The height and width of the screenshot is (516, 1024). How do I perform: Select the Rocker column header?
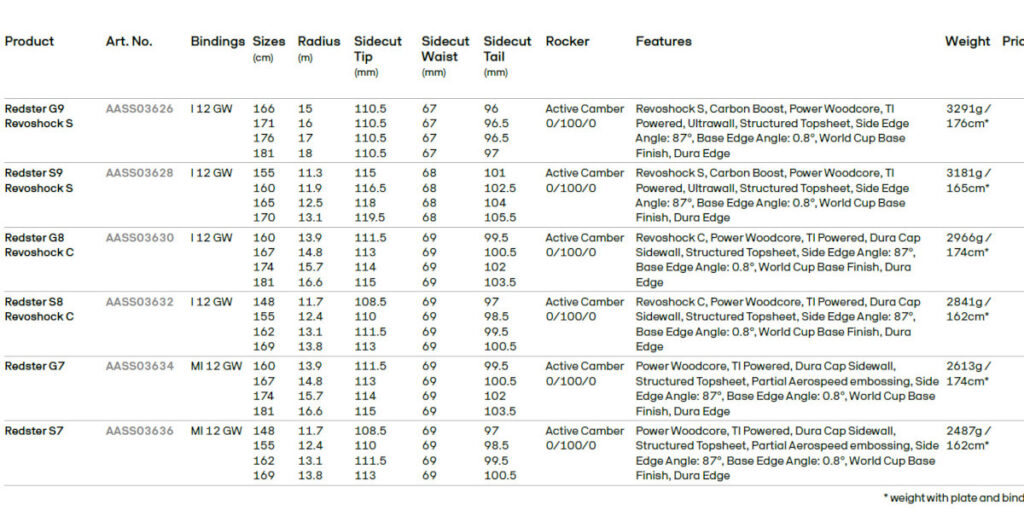click(567, 42)
